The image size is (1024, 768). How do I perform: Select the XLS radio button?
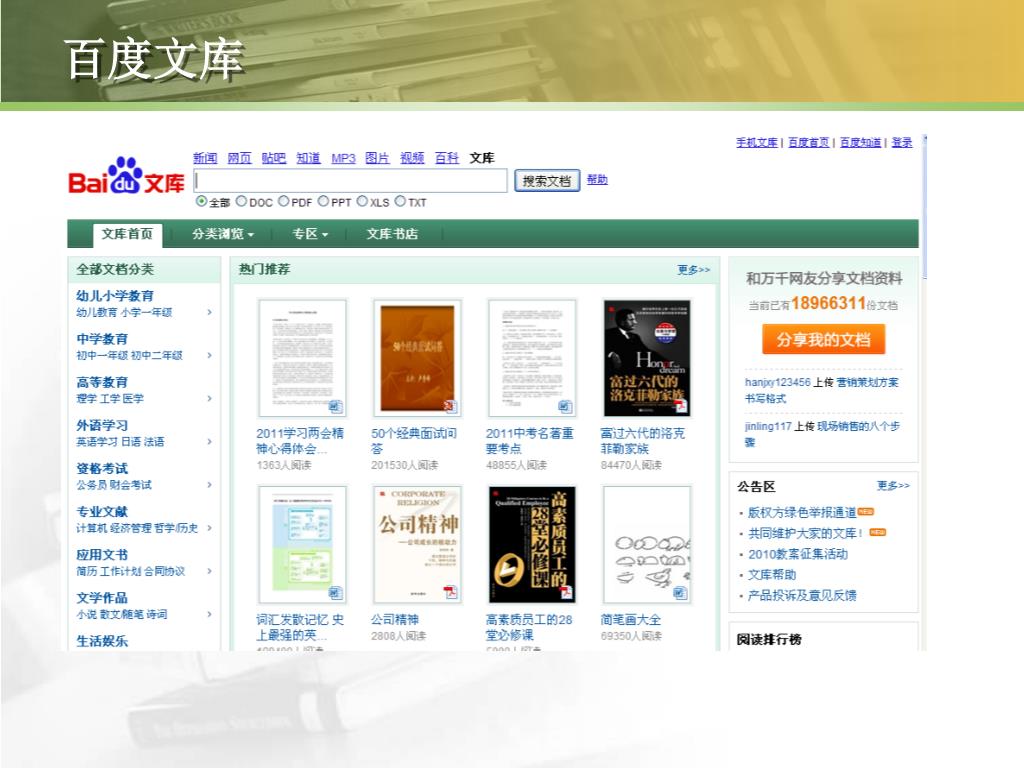click(362, 201)
